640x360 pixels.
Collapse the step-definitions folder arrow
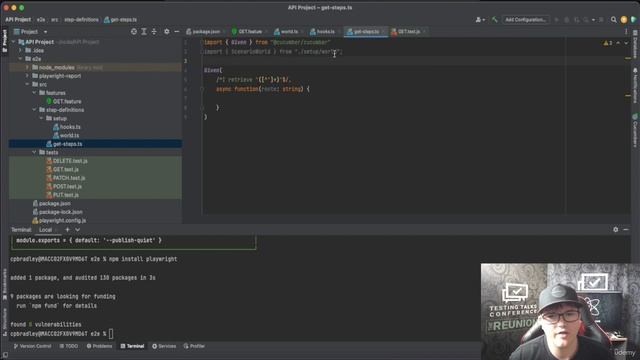click(x=34, y=110)
